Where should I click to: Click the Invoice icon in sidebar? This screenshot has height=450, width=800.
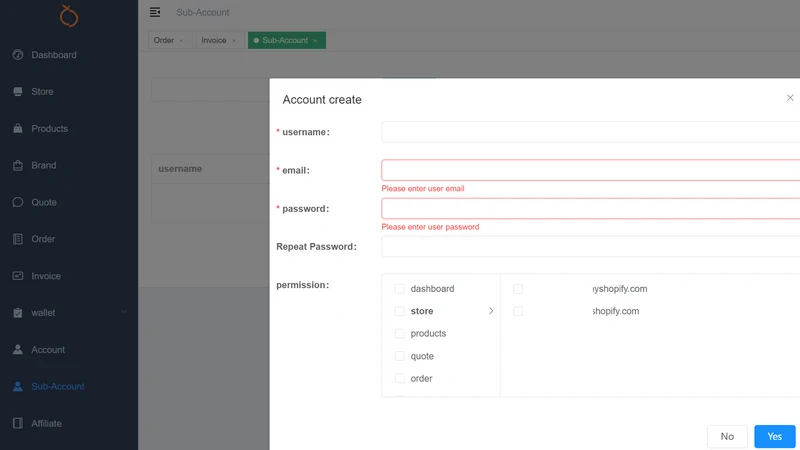(x=18, y=276)
